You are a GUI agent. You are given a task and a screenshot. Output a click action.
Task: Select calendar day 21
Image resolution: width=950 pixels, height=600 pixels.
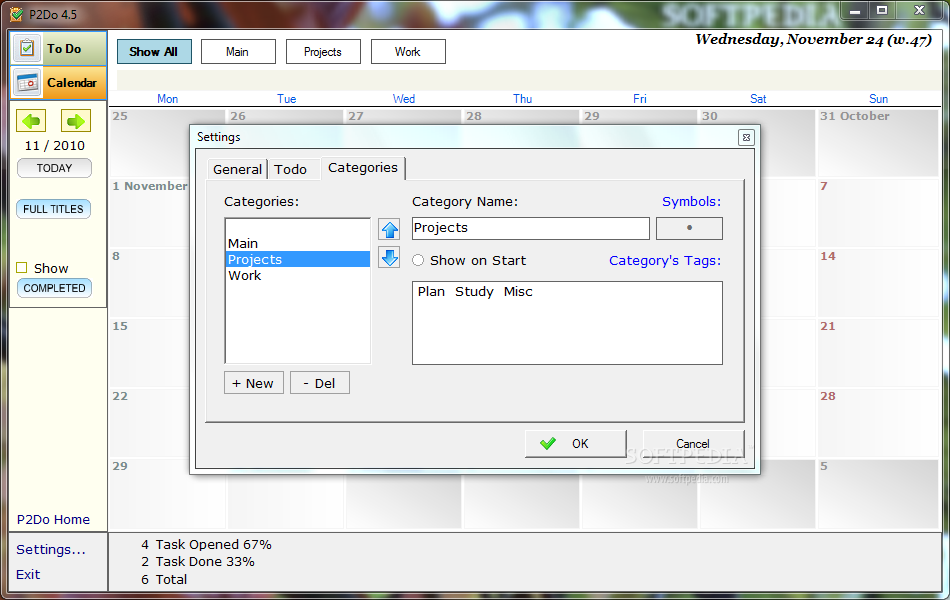tap(878, 353)
